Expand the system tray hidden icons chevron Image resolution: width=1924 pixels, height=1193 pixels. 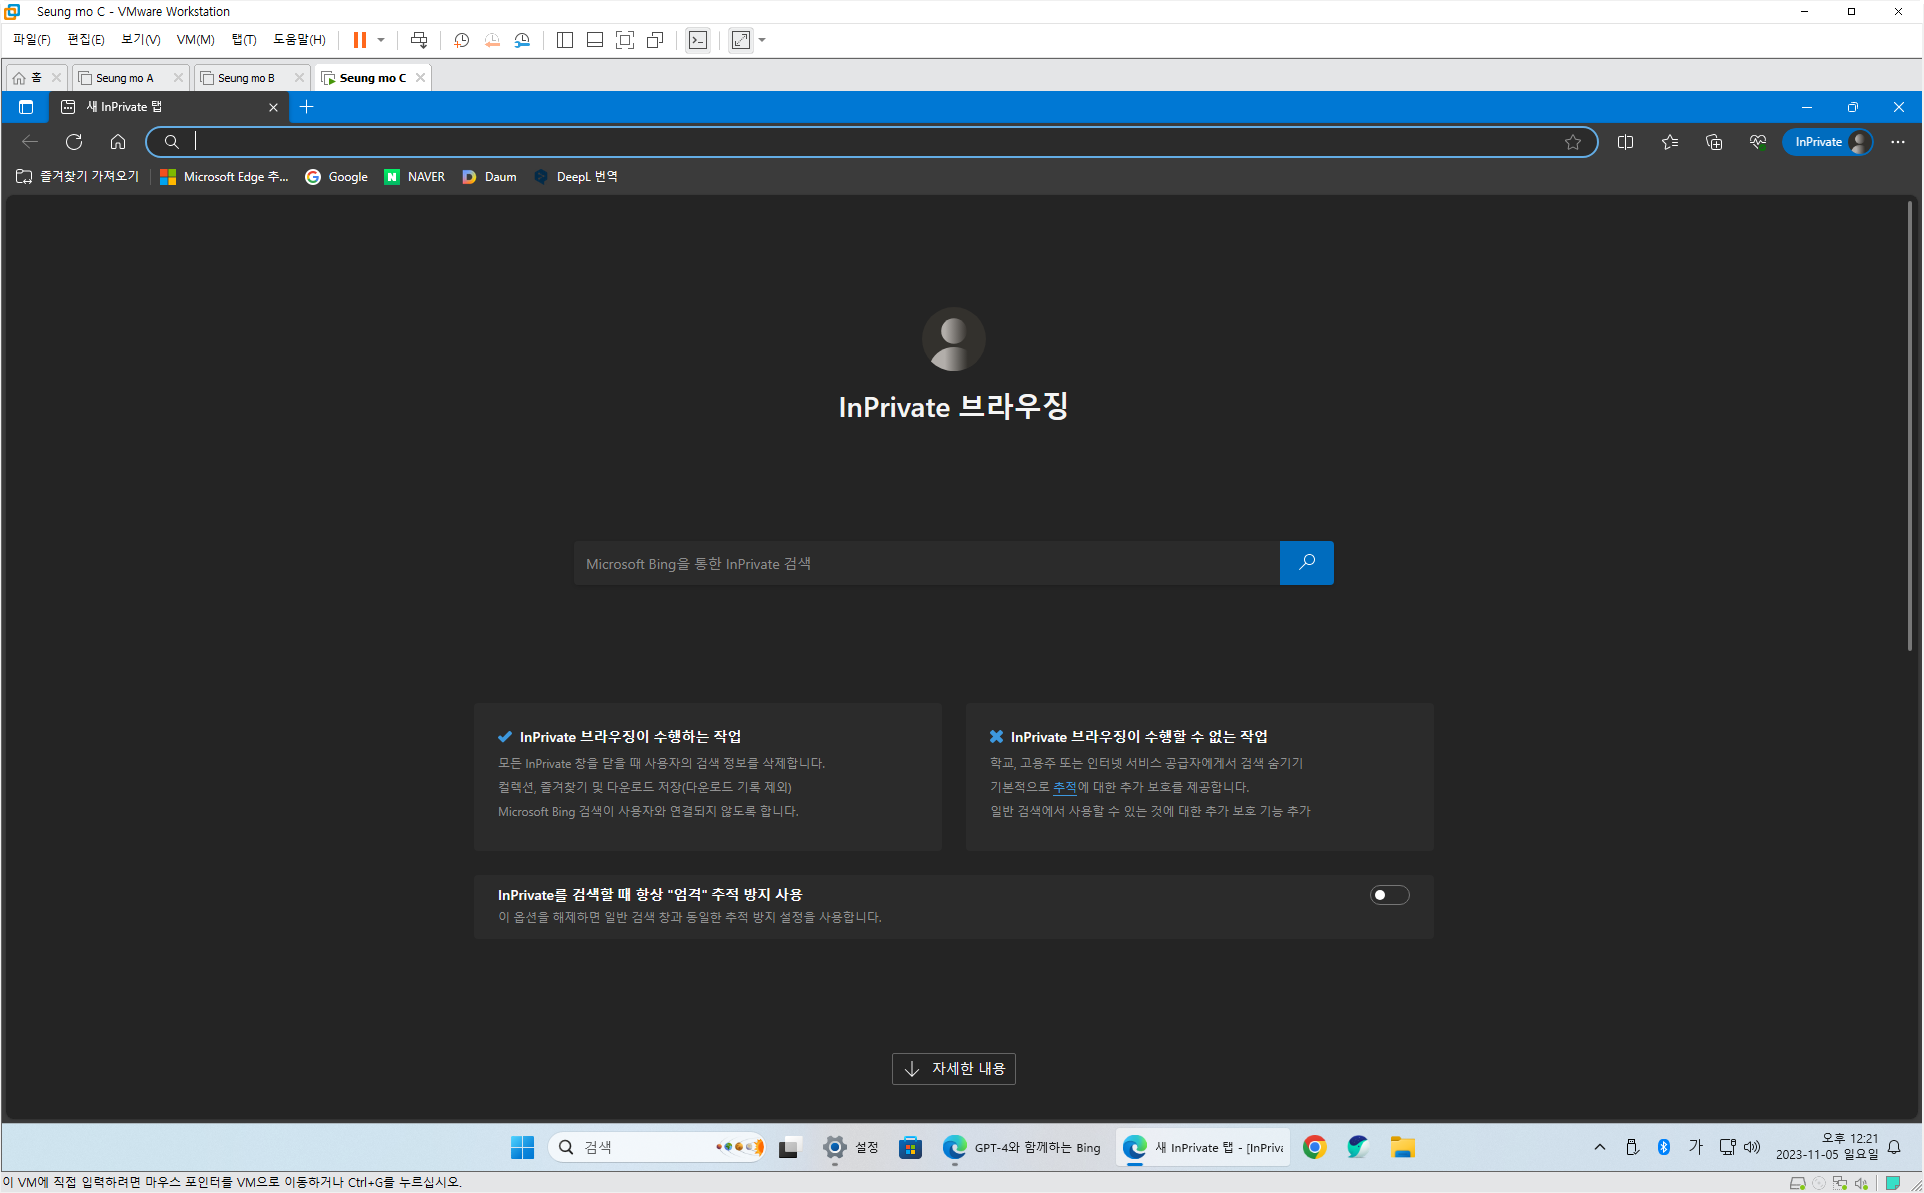tap(1599, 1147)
